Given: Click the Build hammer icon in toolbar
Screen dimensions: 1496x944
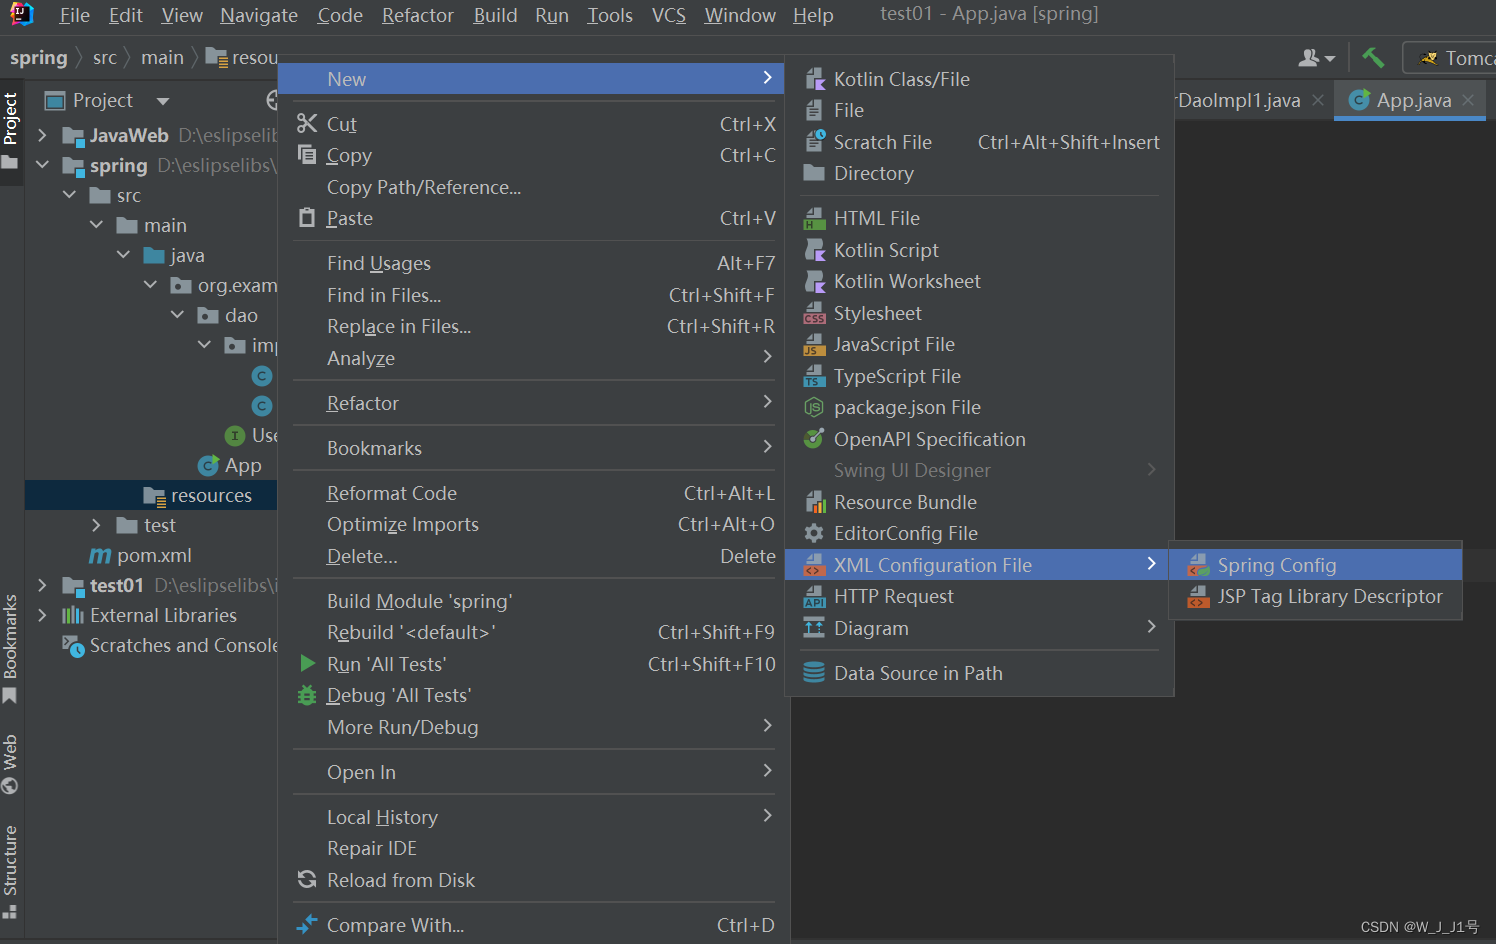Looking at the screenshot, I should coord(1373,57).
